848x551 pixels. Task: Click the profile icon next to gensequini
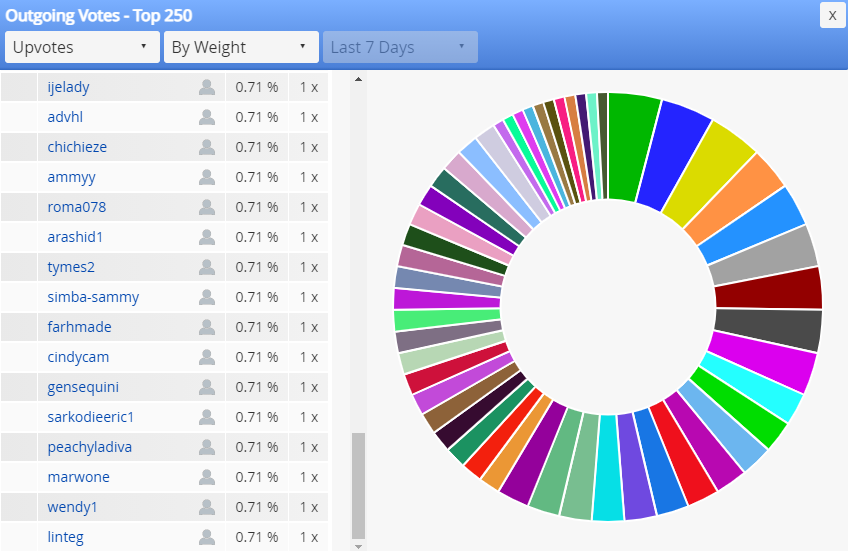[x=207, y=387]
